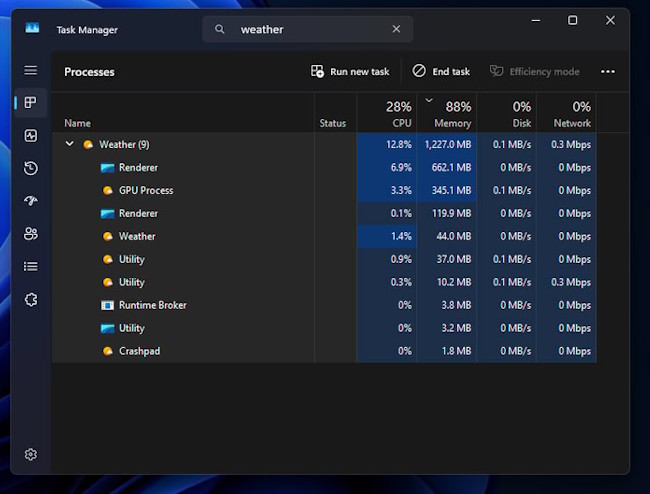650x494 pixels.
Task: Click the 1.8 MB memory cell
Action: click(447, 351)
